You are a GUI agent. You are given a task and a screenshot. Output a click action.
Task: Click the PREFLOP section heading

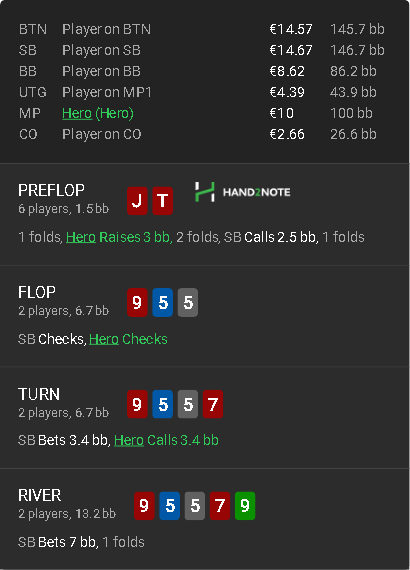click(51, 190)
